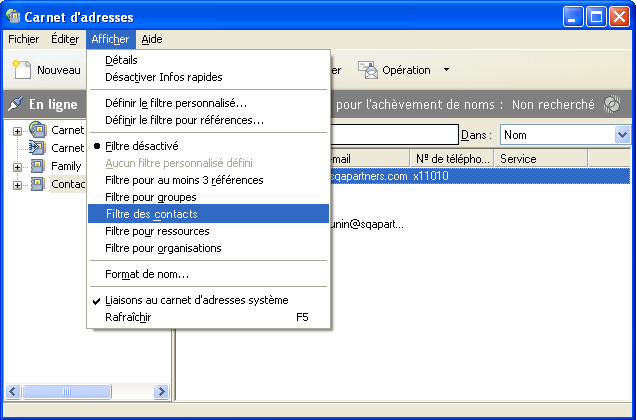Open Format de nom… dialog
Screen dimensions: 636x420
click(208, 274)
